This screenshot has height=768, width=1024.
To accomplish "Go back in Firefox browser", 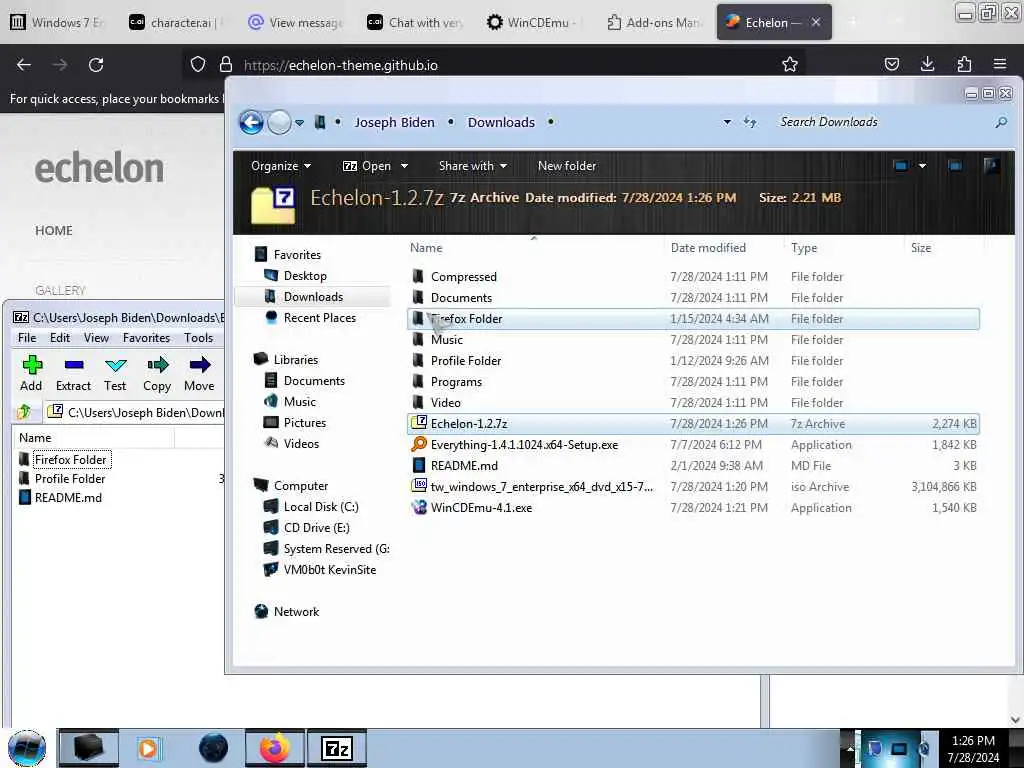I will 24,65.
